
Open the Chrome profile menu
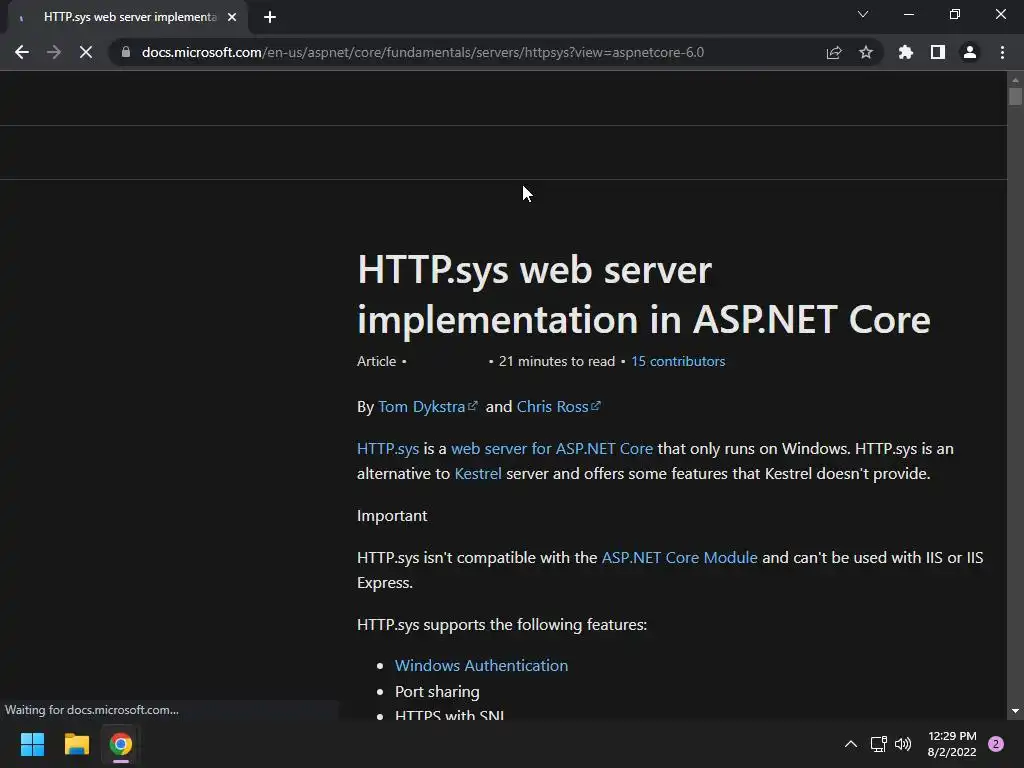pos(970,52)
